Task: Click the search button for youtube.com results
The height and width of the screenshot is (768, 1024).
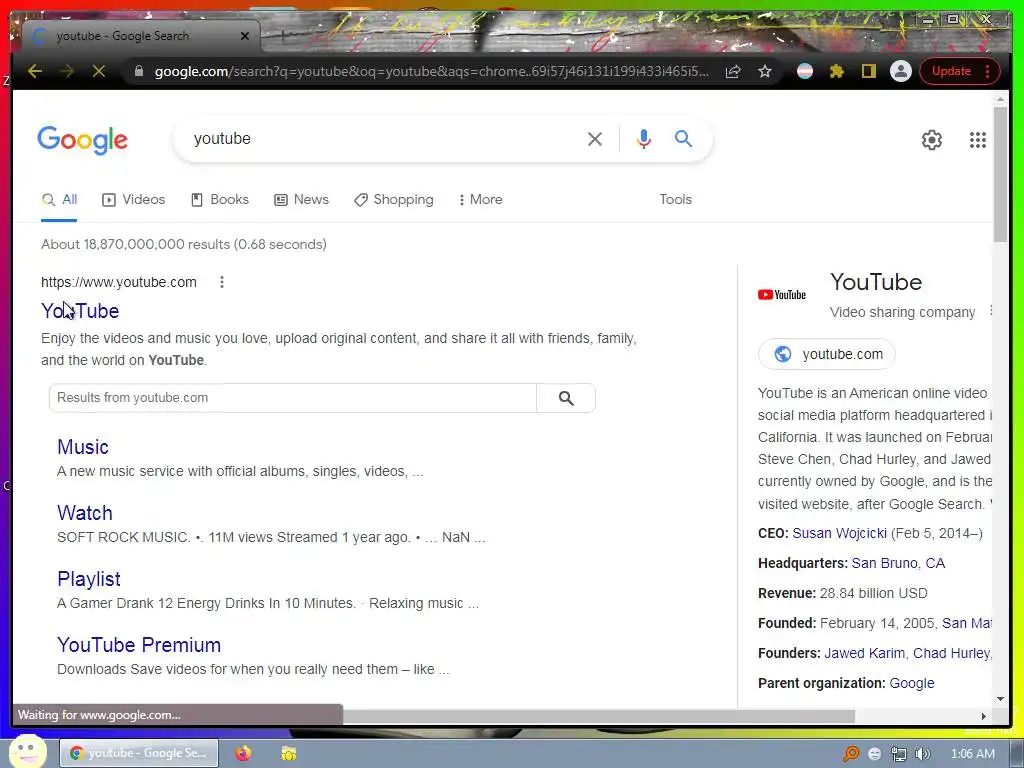Action: coord(566,398)
